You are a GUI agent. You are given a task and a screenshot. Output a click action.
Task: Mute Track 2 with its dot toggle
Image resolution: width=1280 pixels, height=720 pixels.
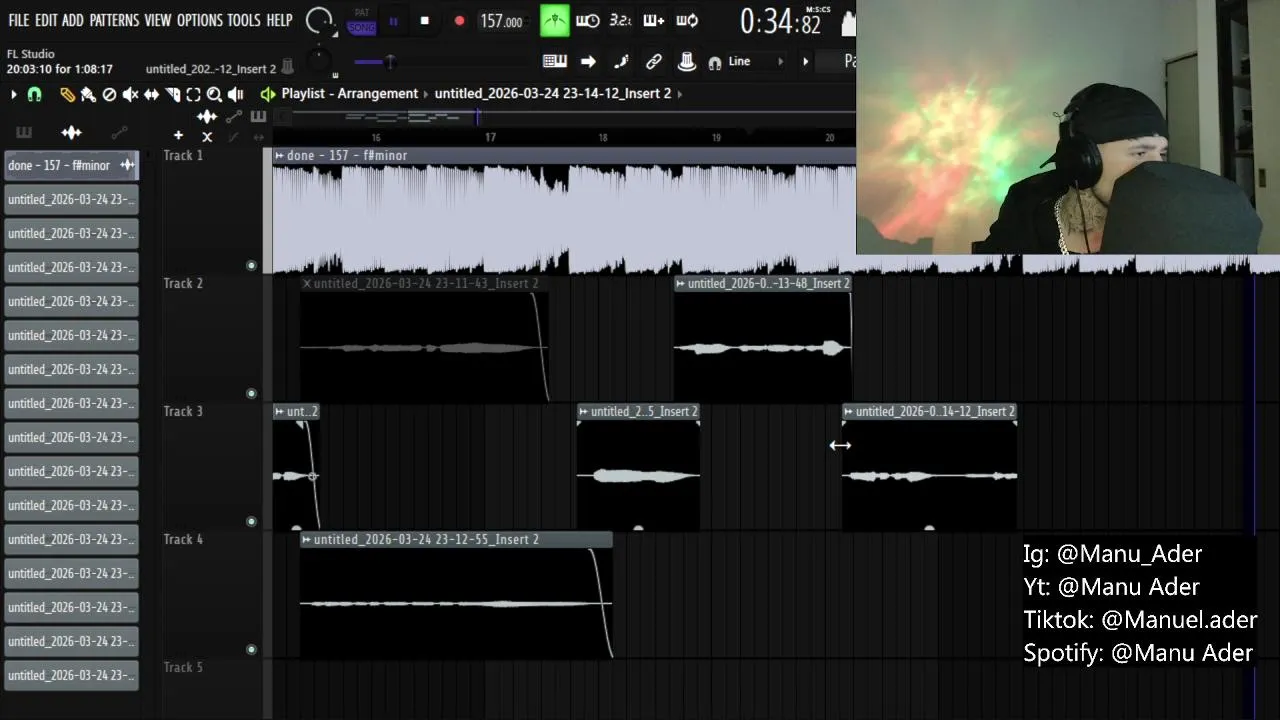251,393
